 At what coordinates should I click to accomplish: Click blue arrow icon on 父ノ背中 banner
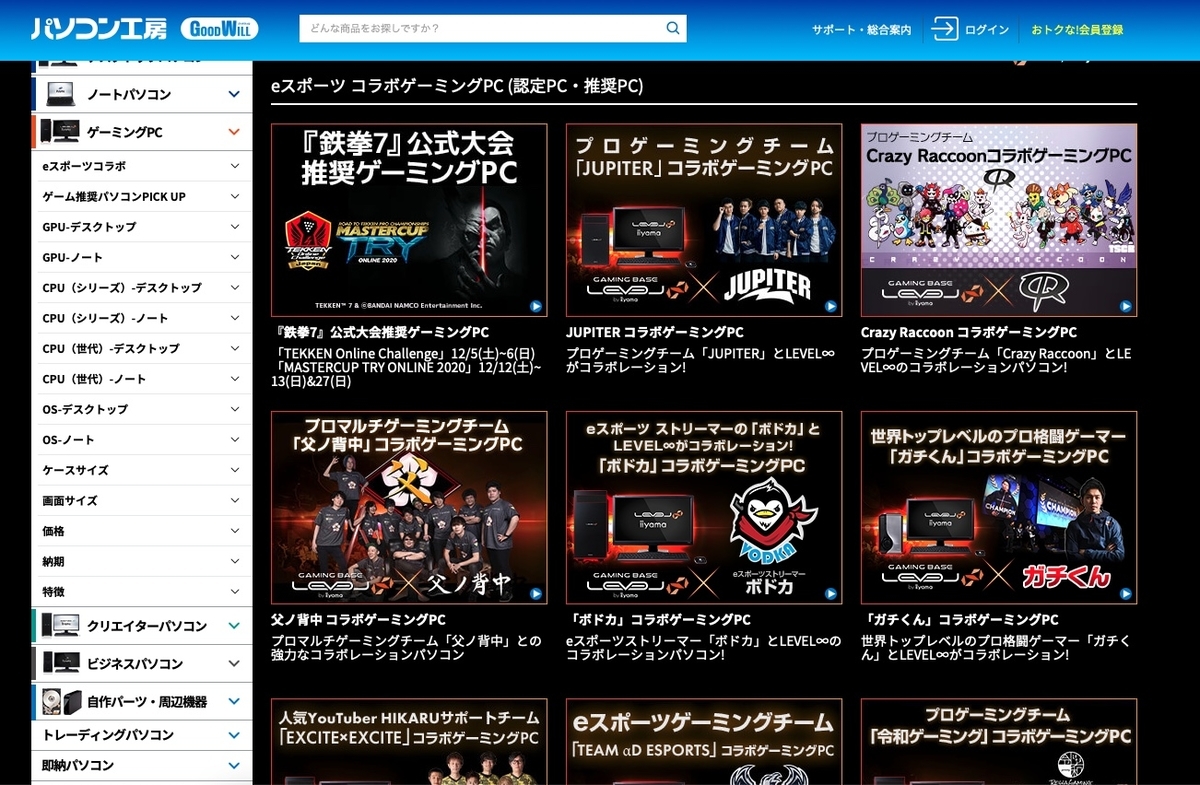click(x=536, y=593)
